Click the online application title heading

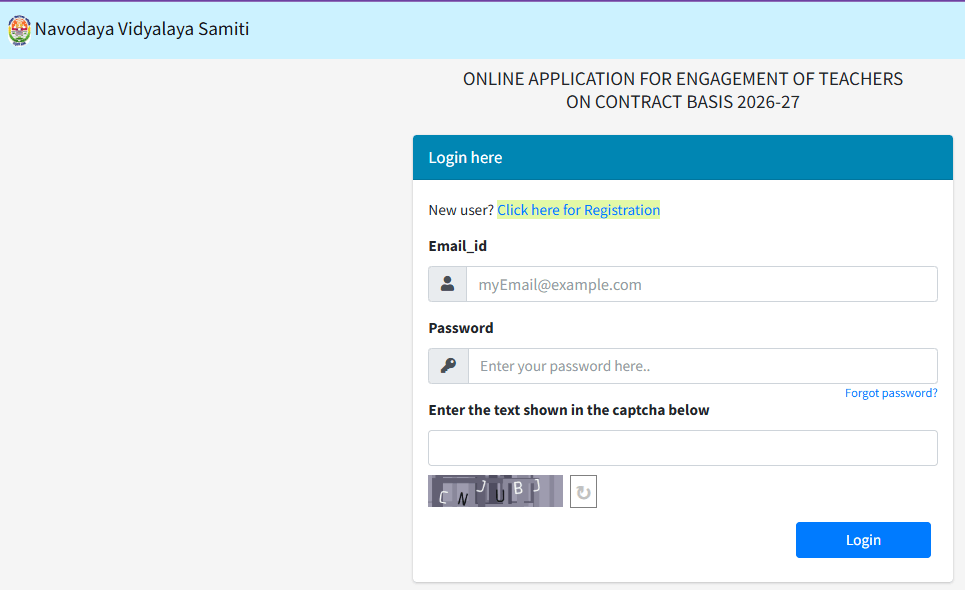point(682,90)
